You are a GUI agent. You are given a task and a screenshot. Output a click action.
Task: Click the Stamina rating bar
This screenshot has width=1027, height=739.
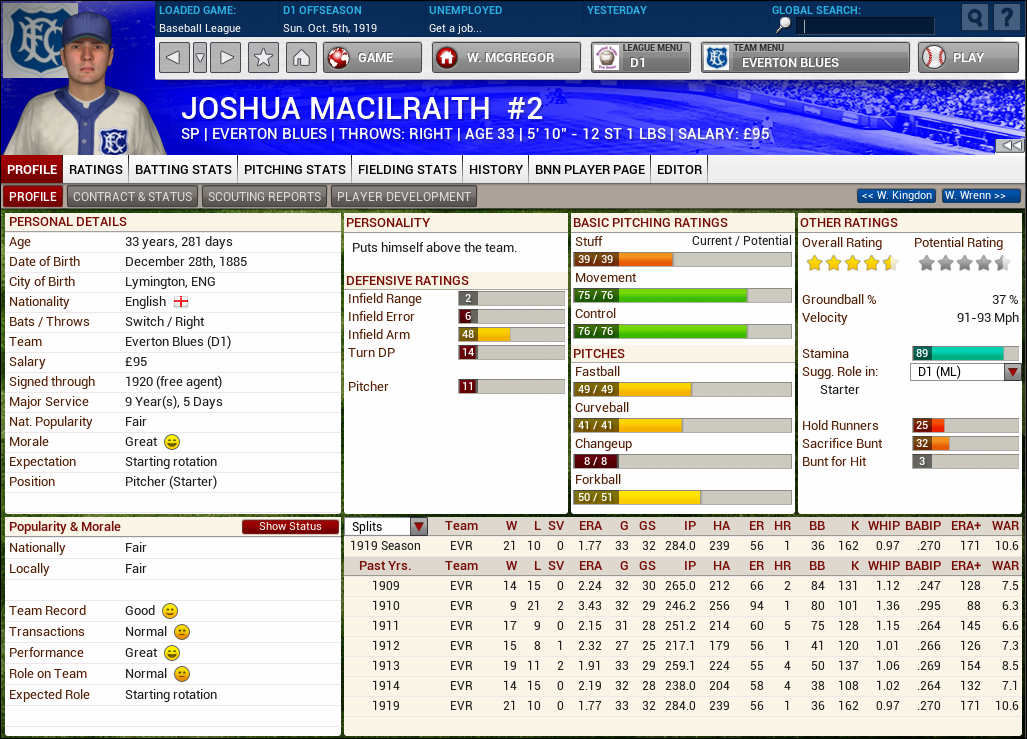(965, 353)
